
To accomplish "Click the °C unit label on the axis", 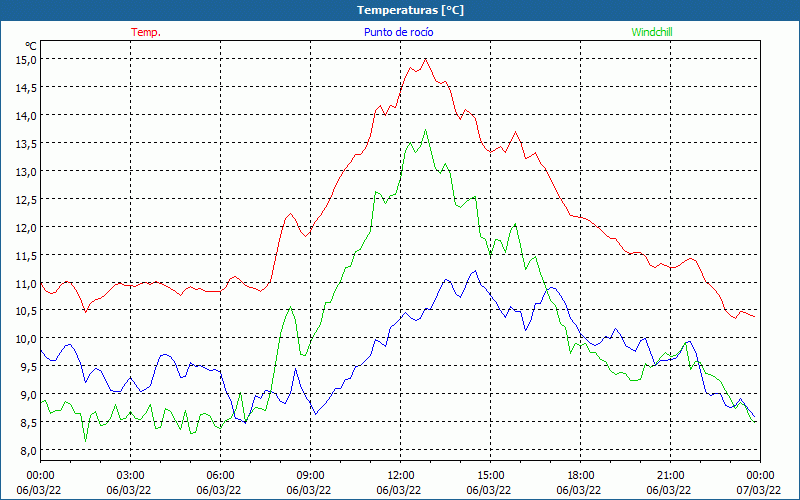I will [31, 46].
